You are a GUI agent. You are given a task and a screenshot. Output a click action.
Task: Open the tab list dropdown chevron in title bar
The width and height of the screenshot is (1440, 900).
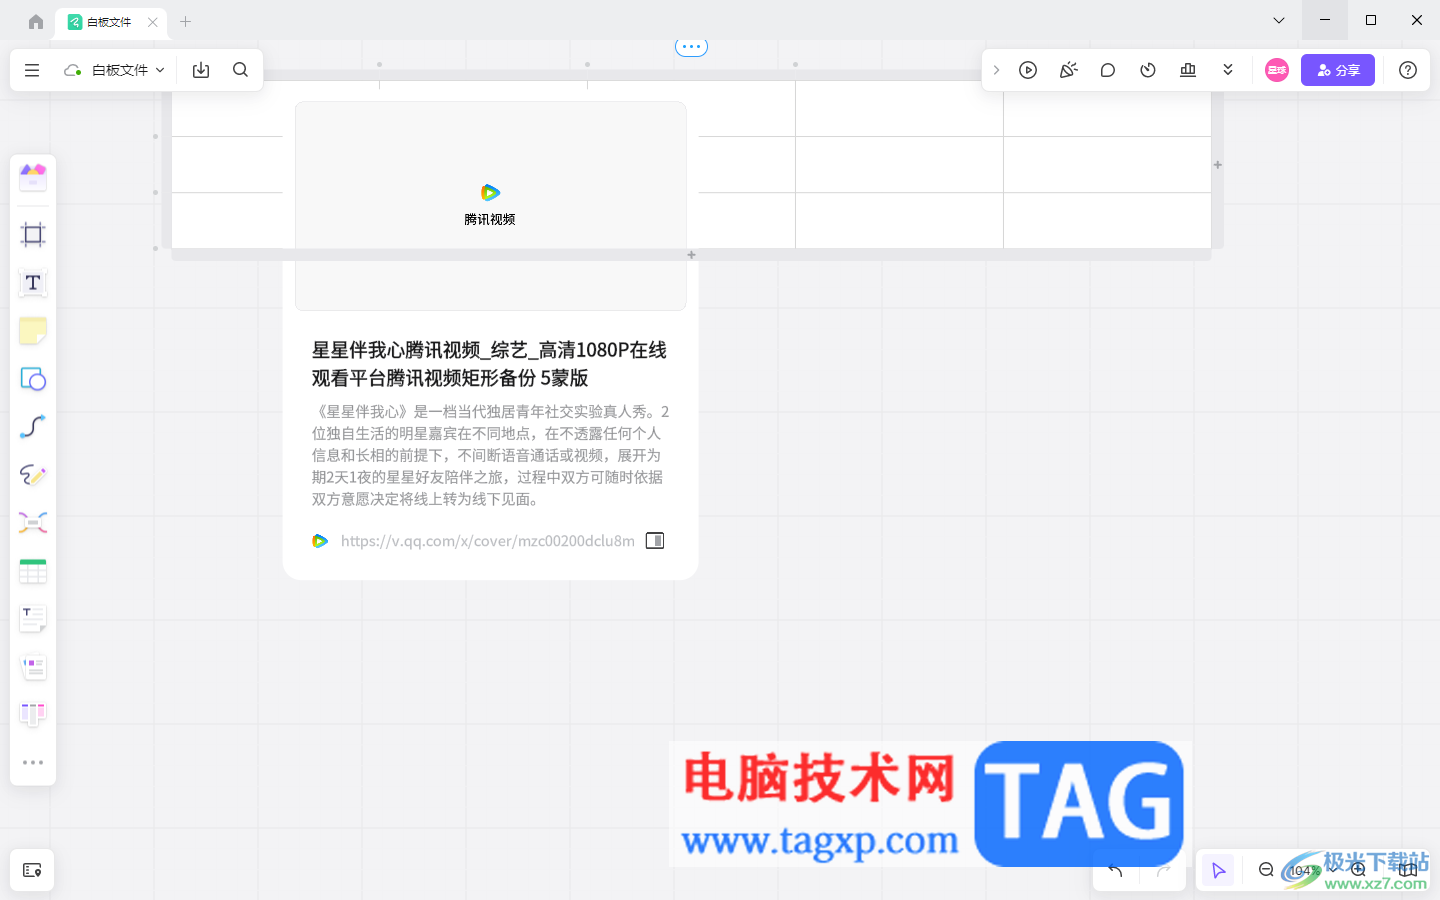coord(1279,20)
